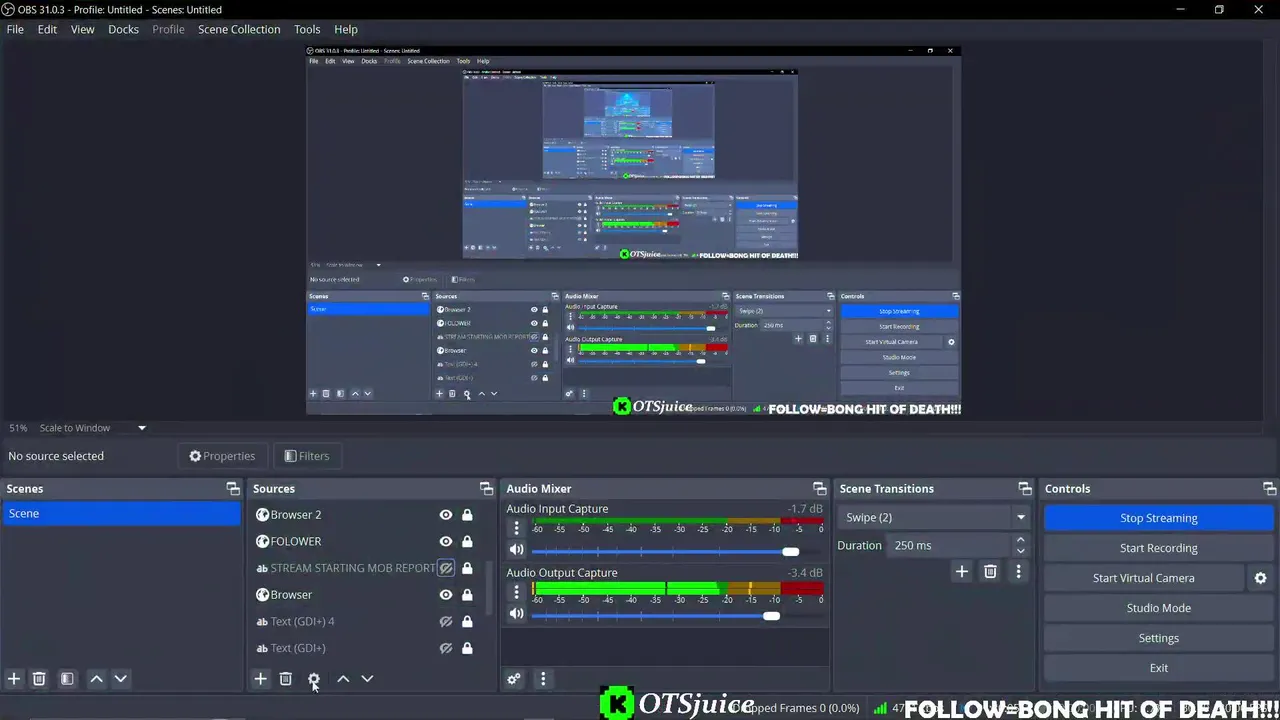Show the STREAM STARTING MOB REPORT source
Viewport: 1280px width, 720px height.
click(x=446, y=568)
